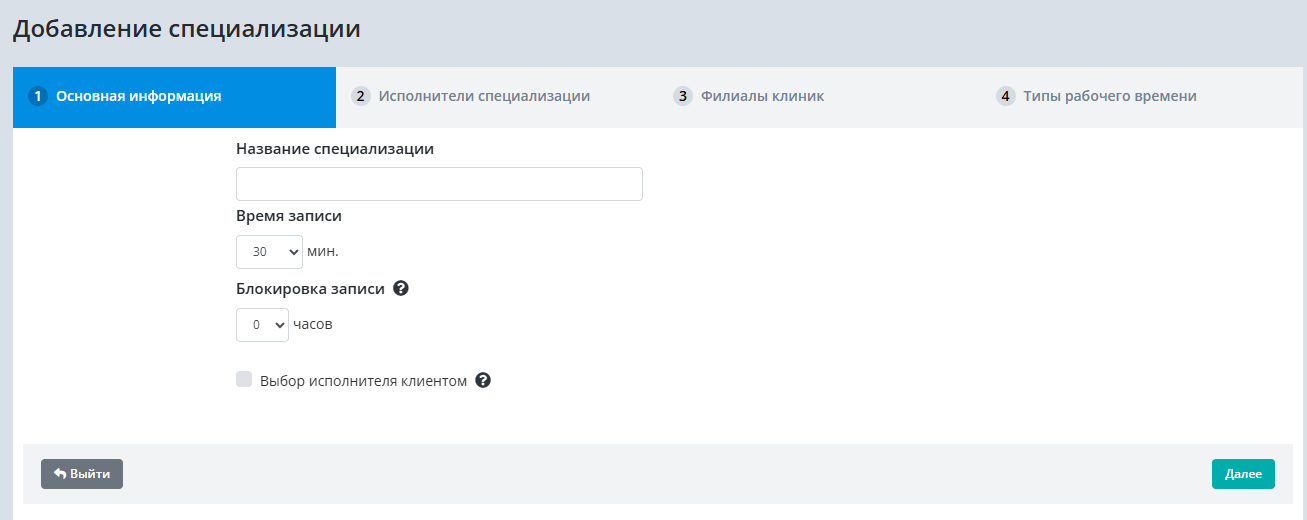The height and width of the screenshot is (520, 1307).
Task: Click the help icon beside Выбор исполнителя клиентом
Action: point(483,380)
